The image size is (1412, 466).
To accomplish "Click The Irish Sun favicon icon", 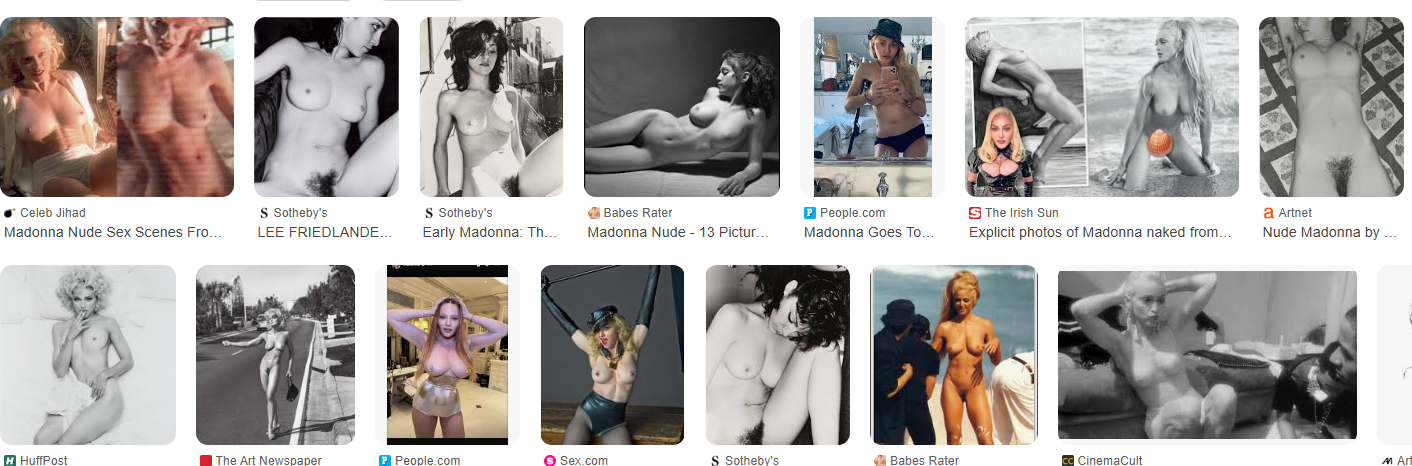I will click(x=975, y=213).
